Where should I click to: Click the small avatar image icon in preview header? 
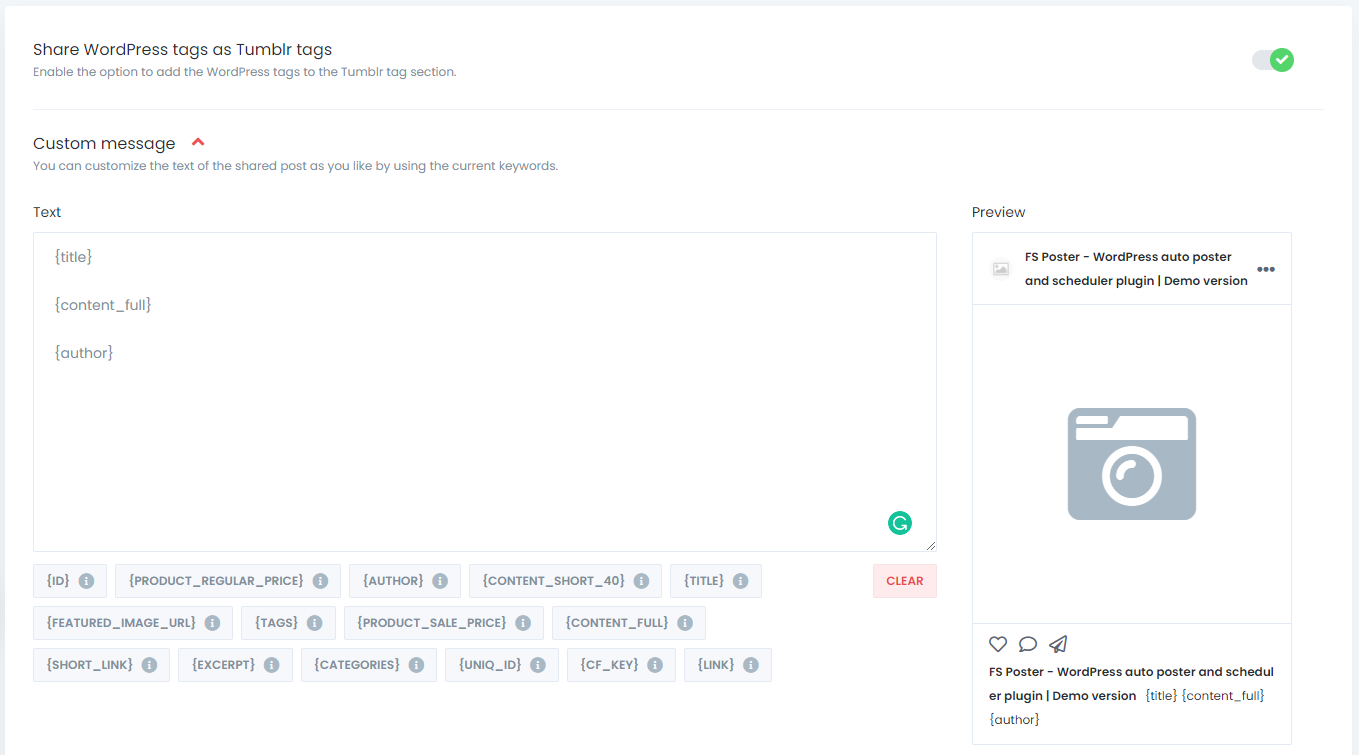[x=1000, y=269]
